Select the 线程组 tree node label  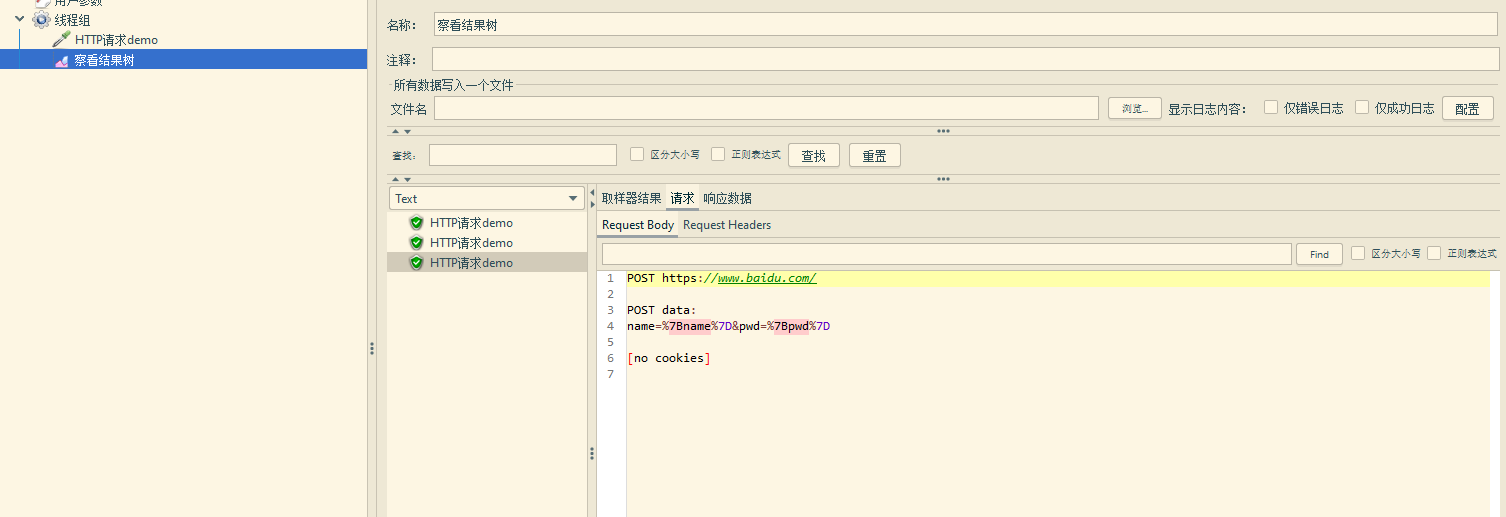[73, 20]
